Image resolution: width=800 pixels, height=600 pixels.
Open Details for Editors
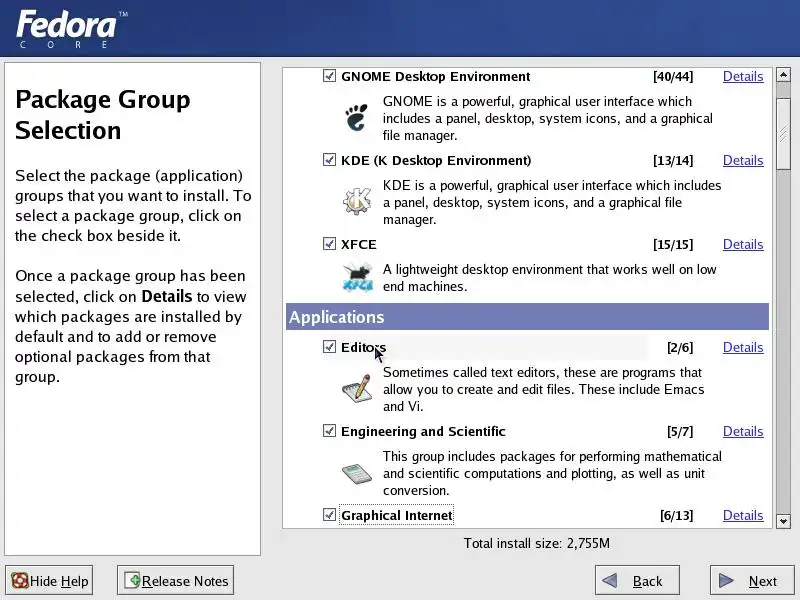click(743, 347)
